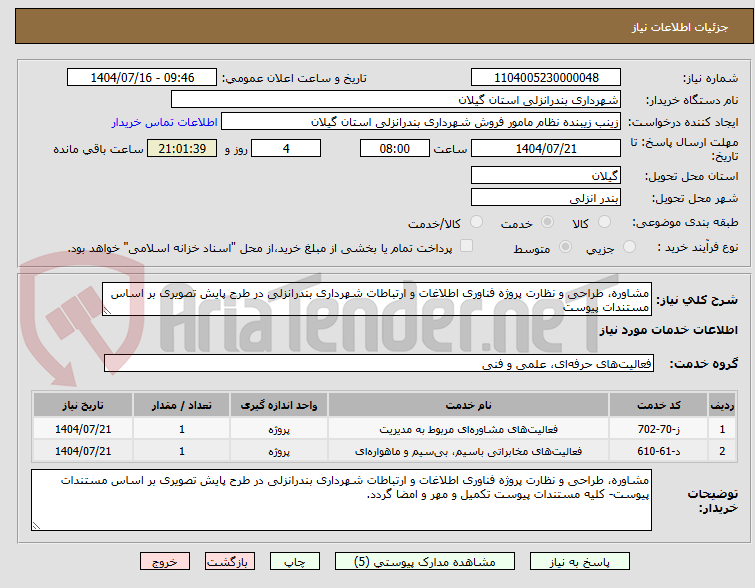Select the کالا radio button

click(x=604, y=222)
